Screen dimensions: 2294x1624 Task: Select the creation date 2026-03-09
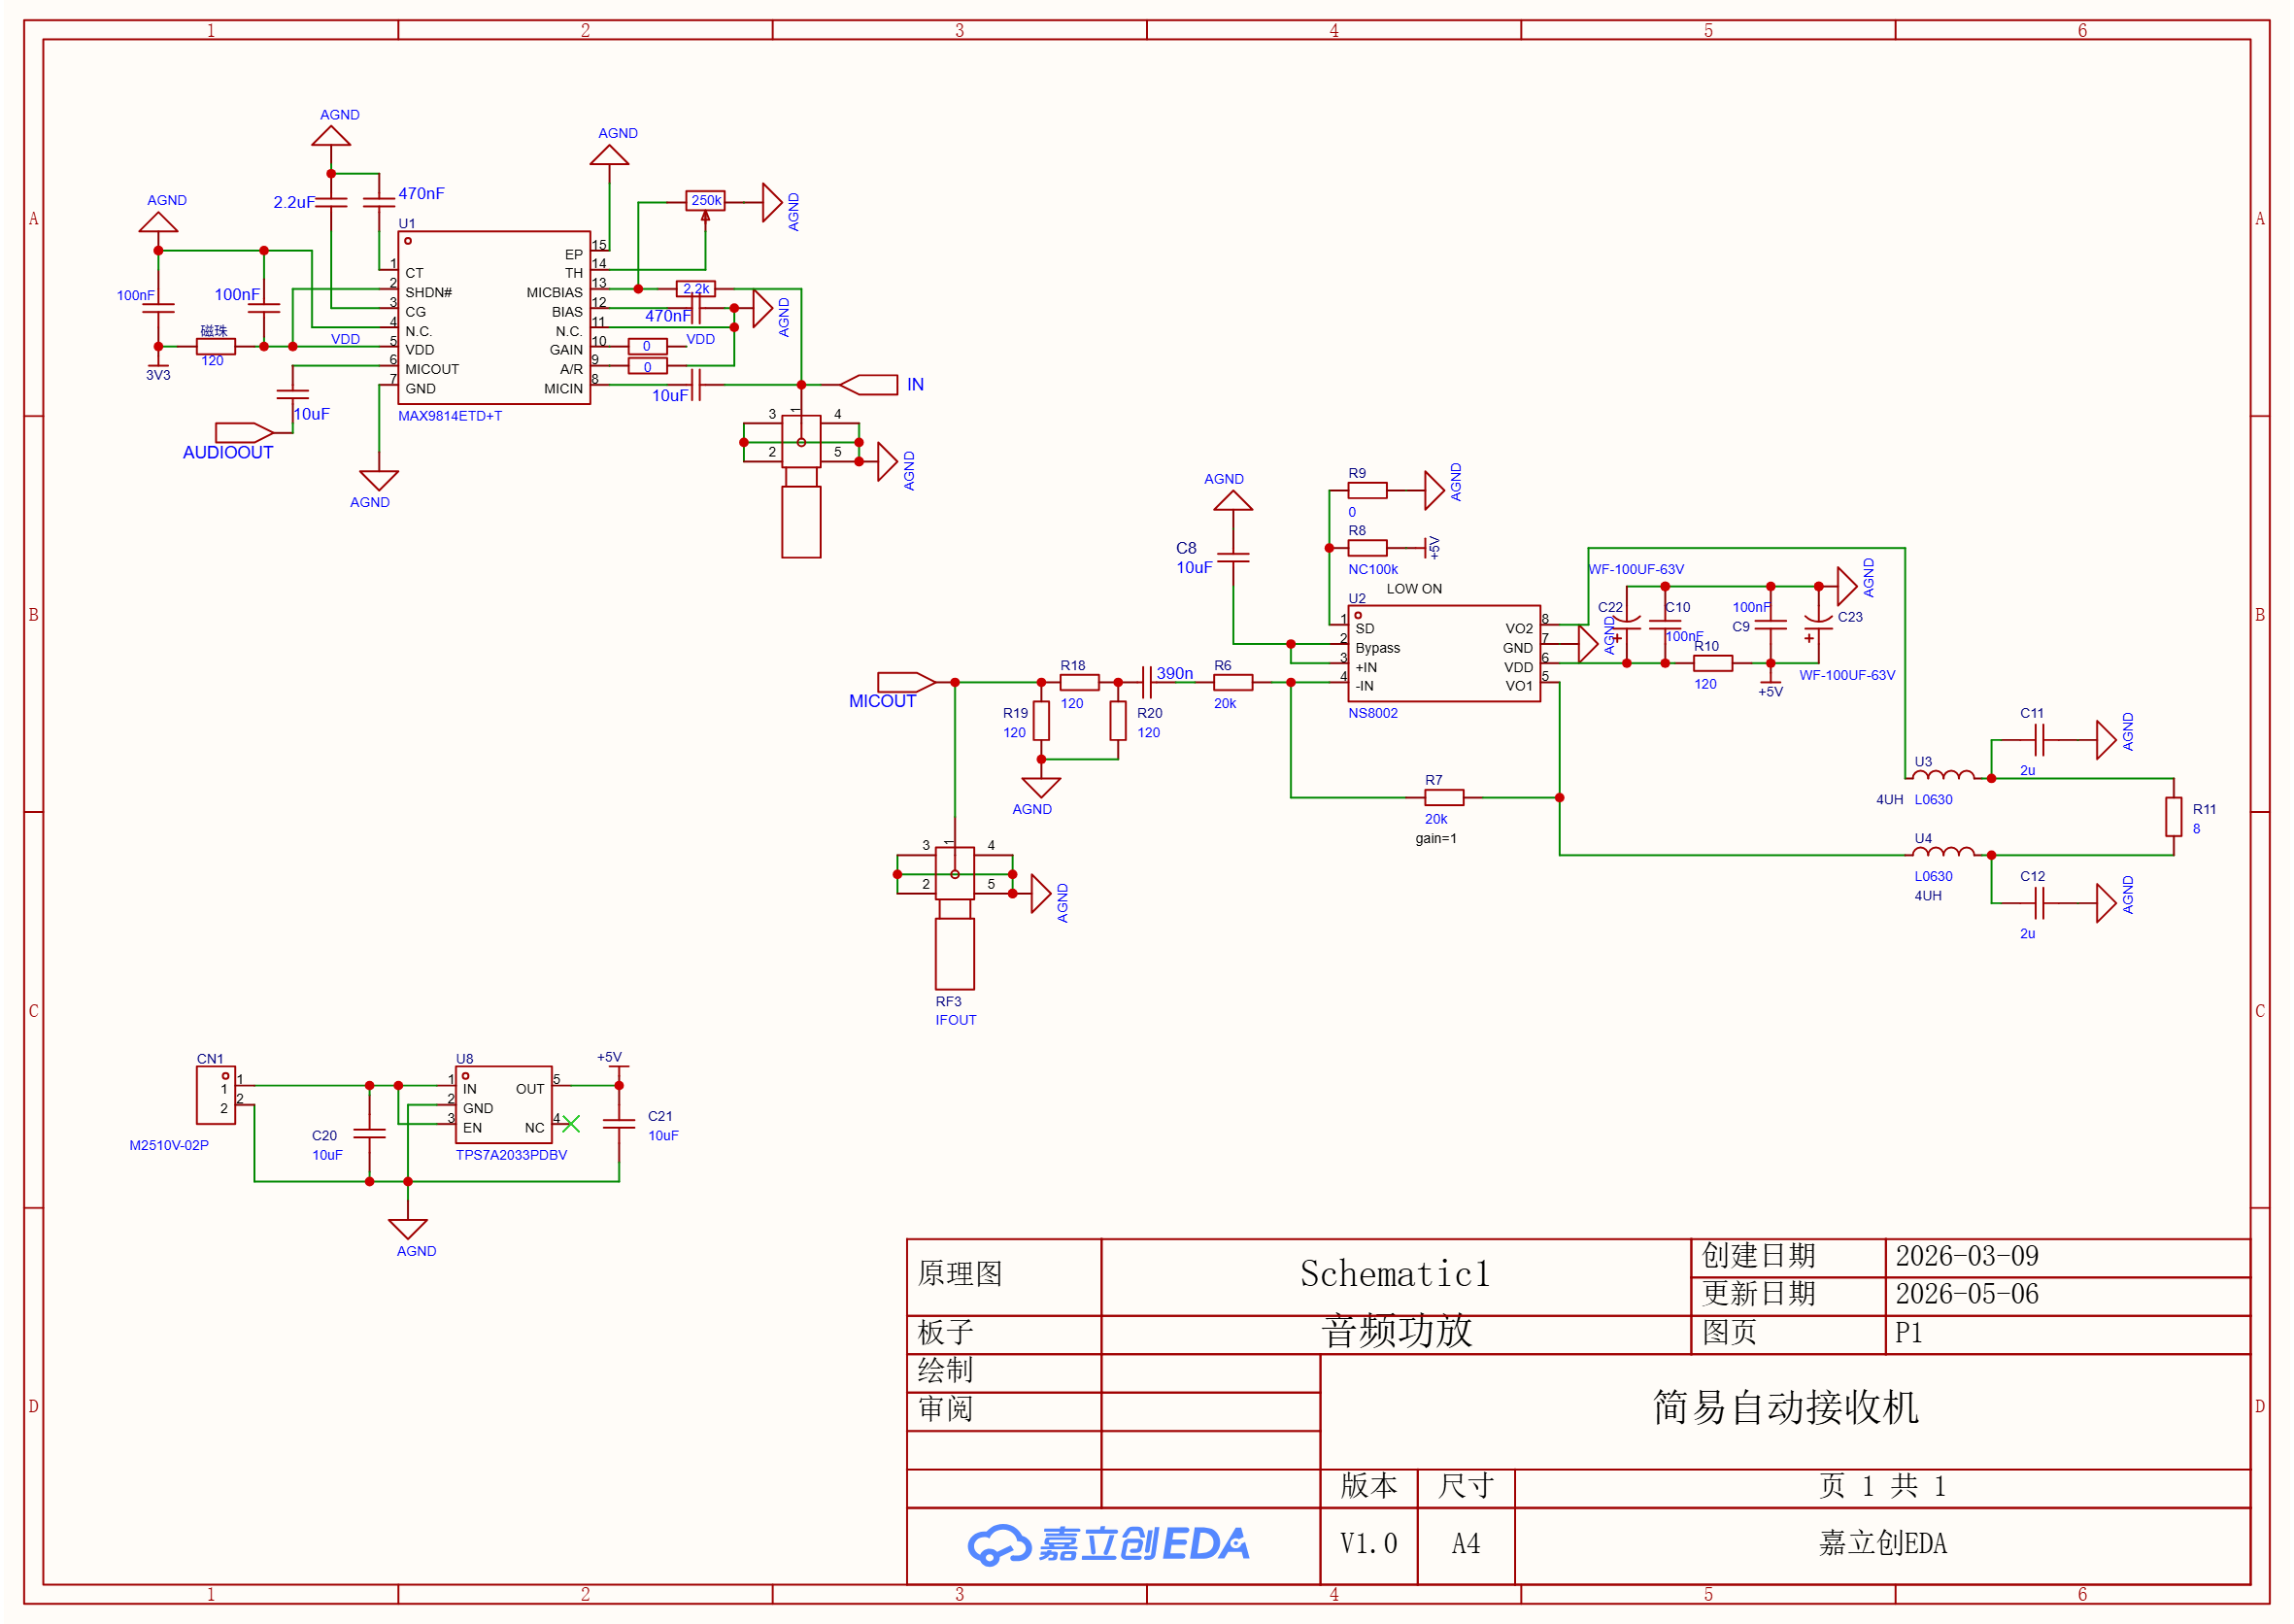1966,1256
